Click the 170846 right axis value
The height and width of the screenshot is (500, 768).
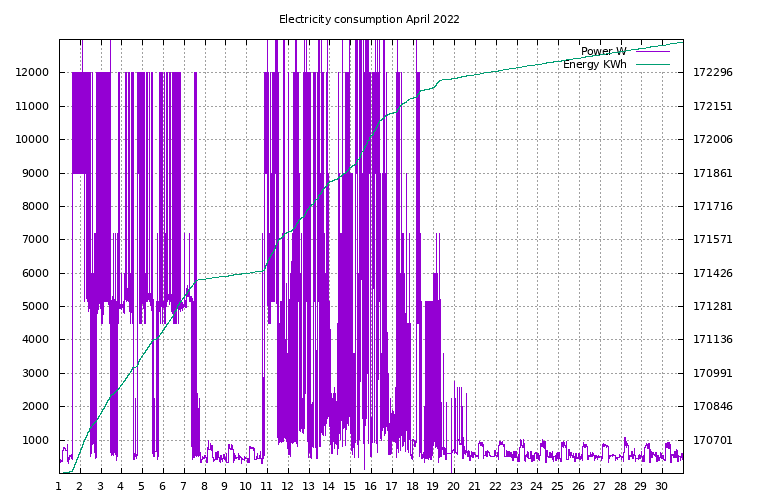[713, 406]
